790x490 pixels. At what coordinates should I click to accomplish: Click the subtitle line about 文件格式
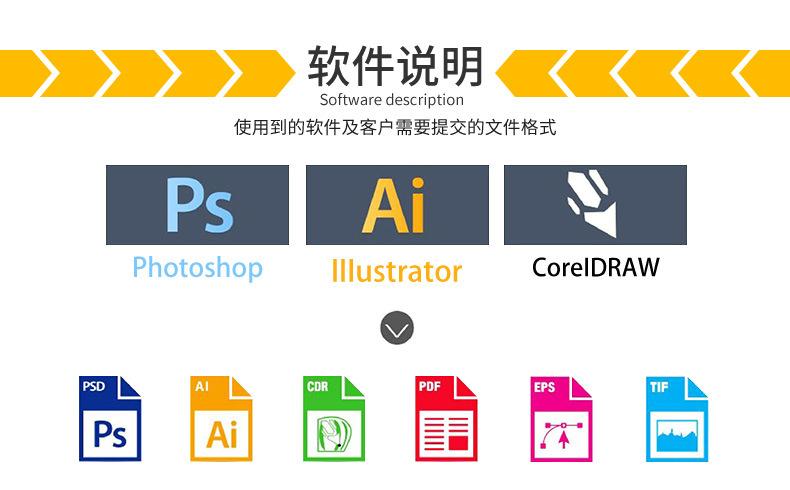pos(395,127)
